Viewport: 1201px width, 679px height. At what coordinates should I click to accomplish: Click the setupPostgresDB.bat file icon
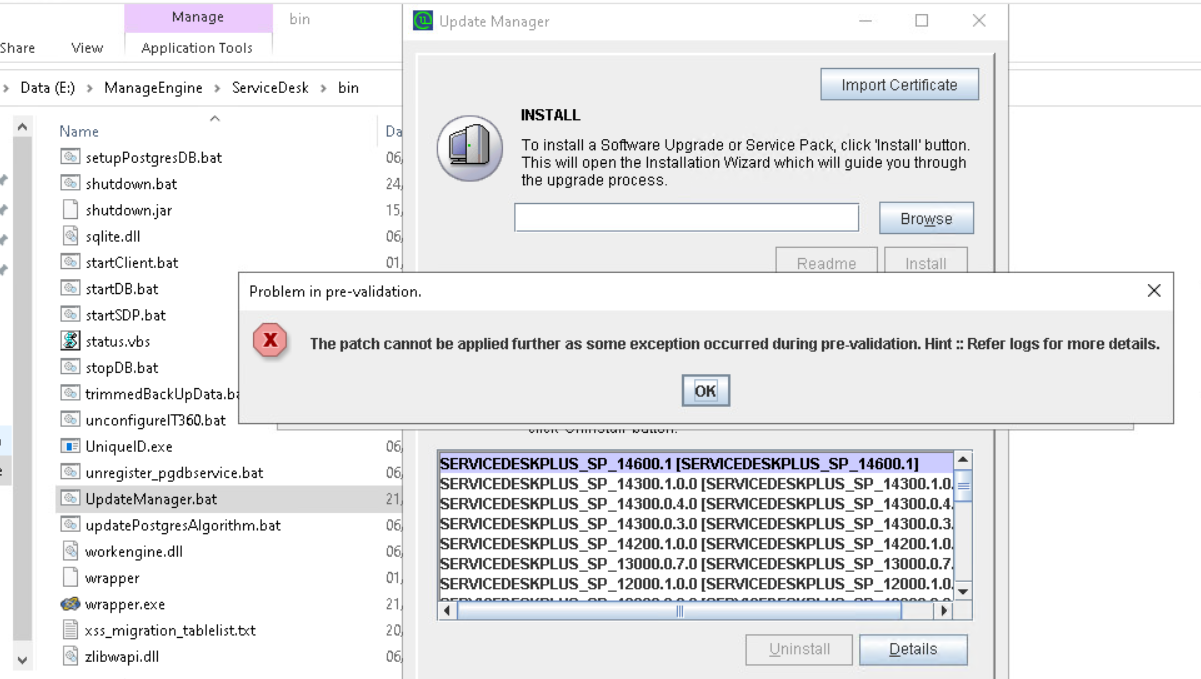70,157
